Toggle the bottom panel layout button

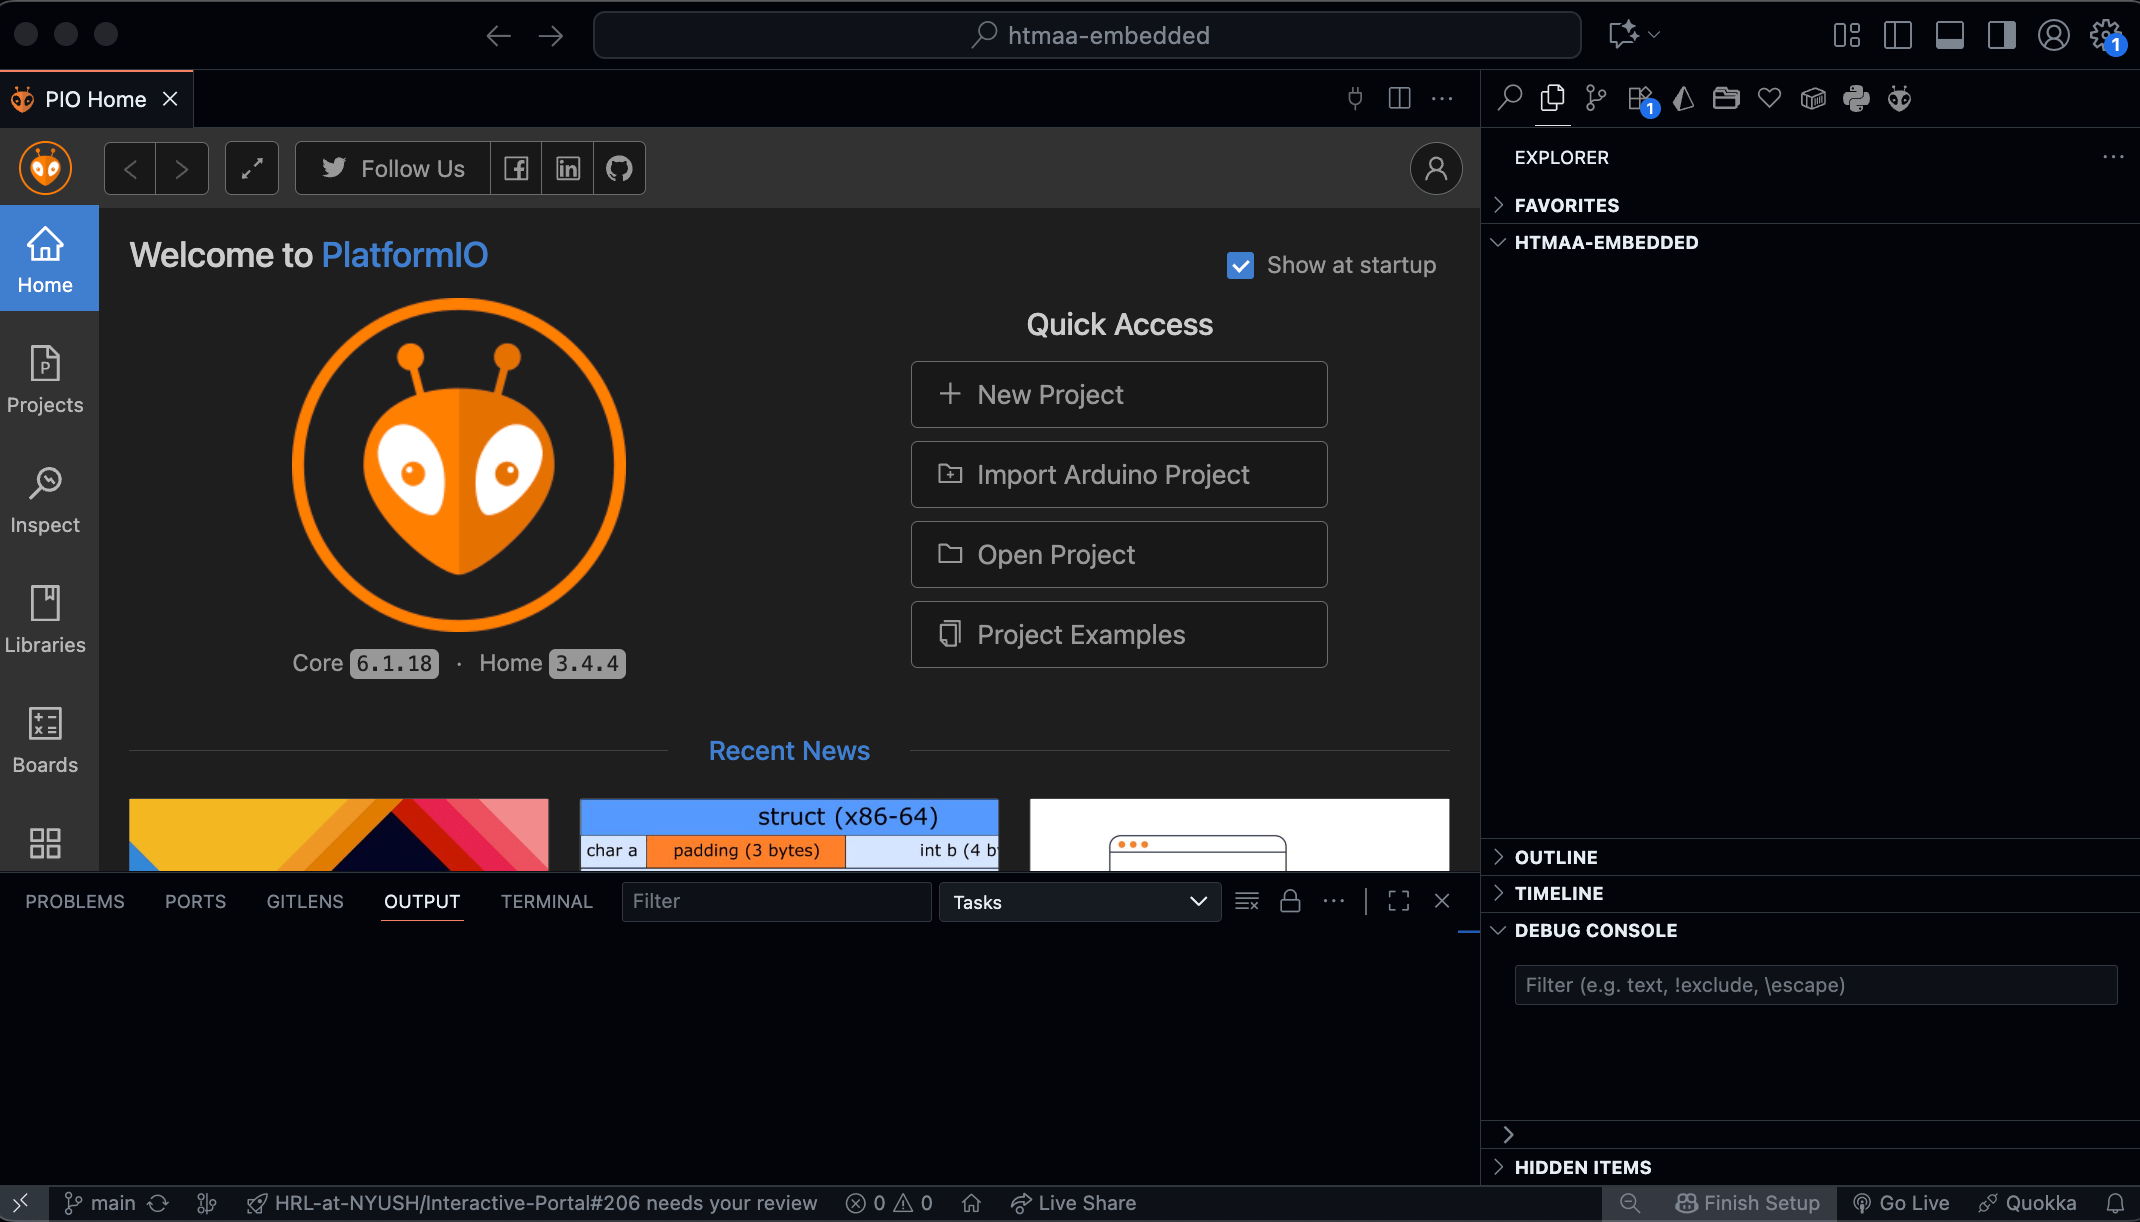coord(1949,35)
